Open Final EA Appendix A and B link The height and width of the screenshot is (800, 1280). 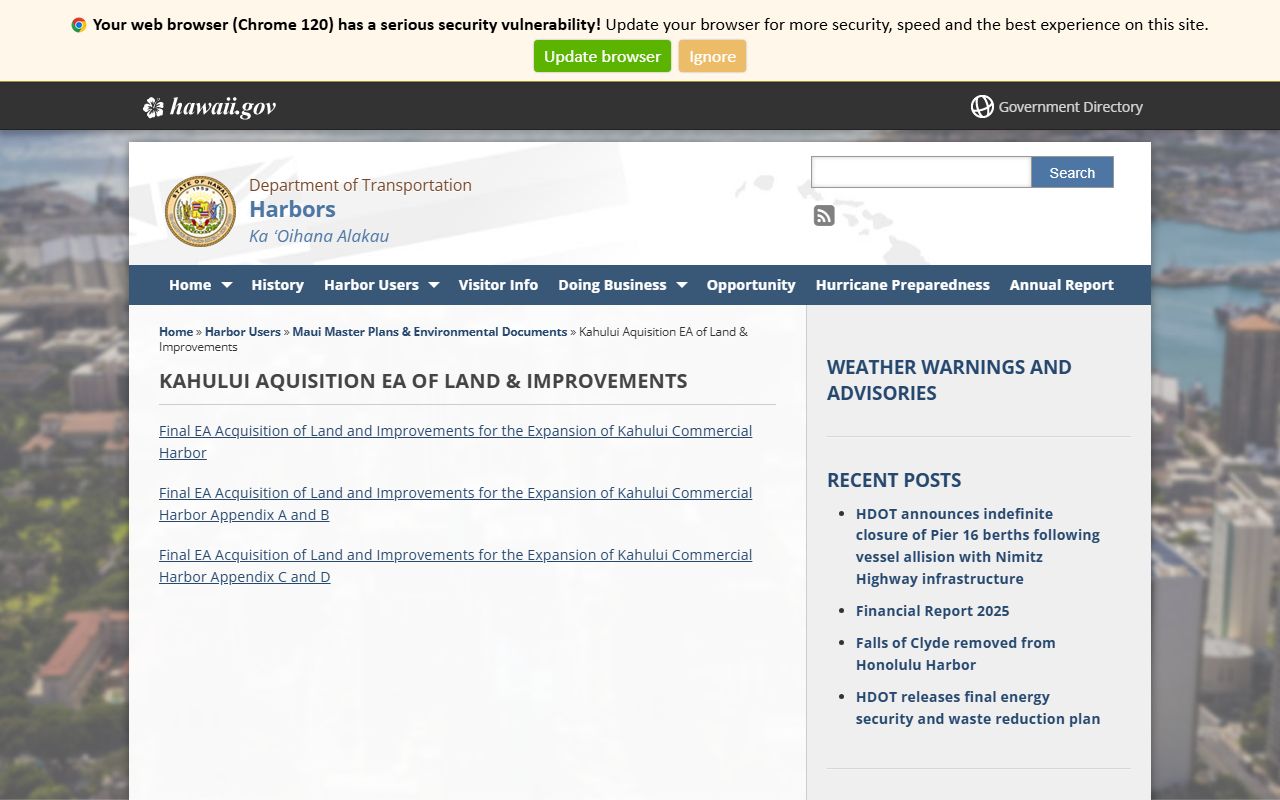[455, 504]
